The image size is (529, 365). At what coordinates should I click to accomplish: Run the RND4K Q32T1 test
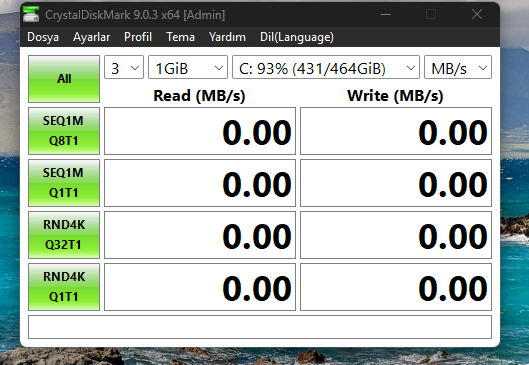64,235
